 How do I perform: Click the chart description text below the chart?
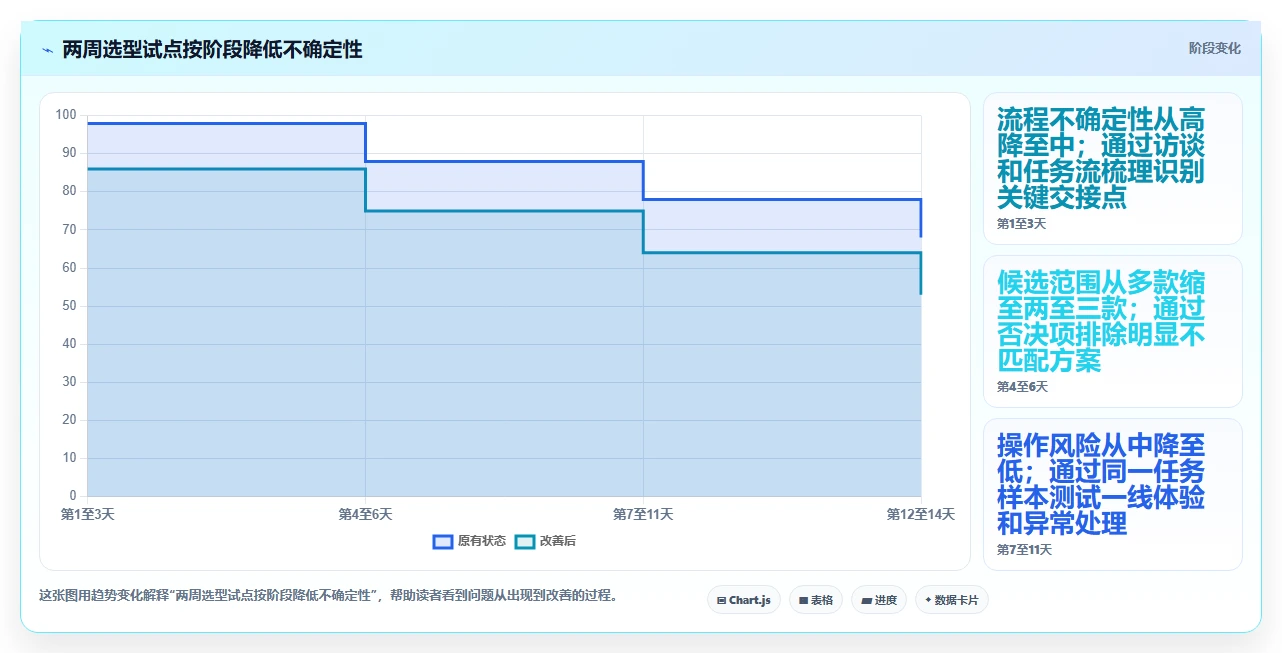tap(328, 596)
